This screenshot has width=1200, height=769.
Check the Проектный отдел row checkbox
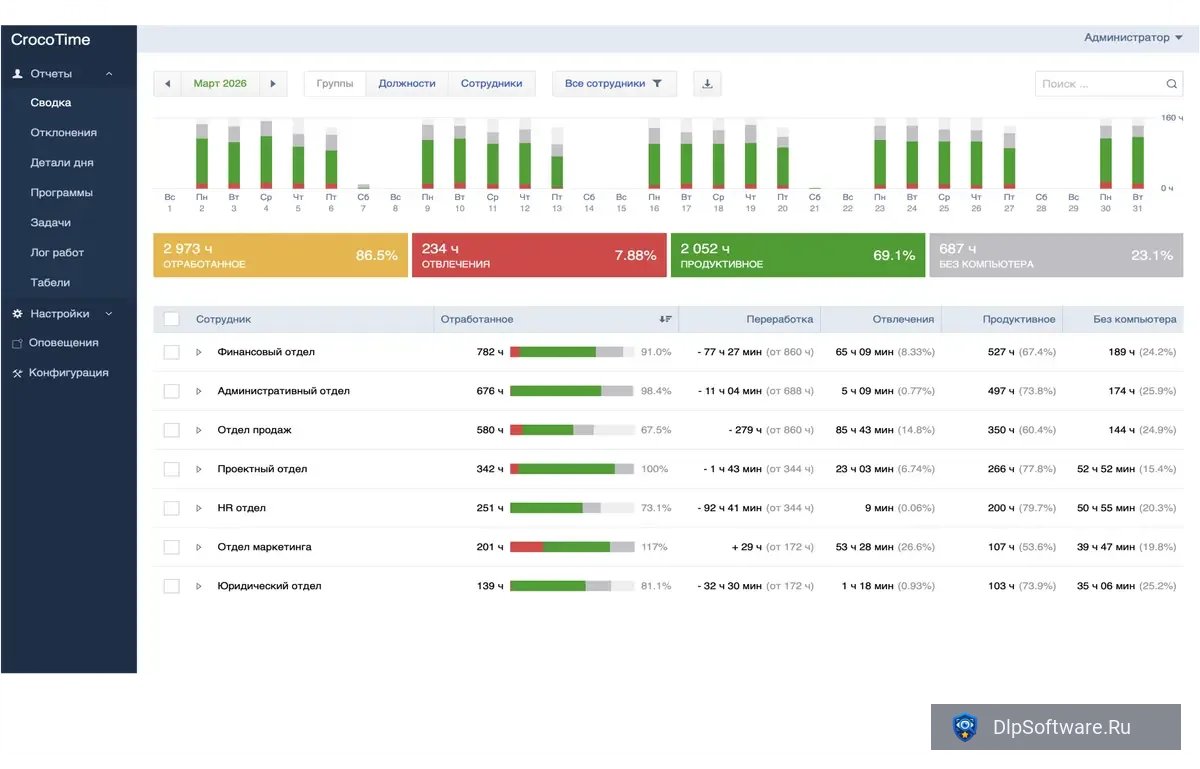(171, 469)
